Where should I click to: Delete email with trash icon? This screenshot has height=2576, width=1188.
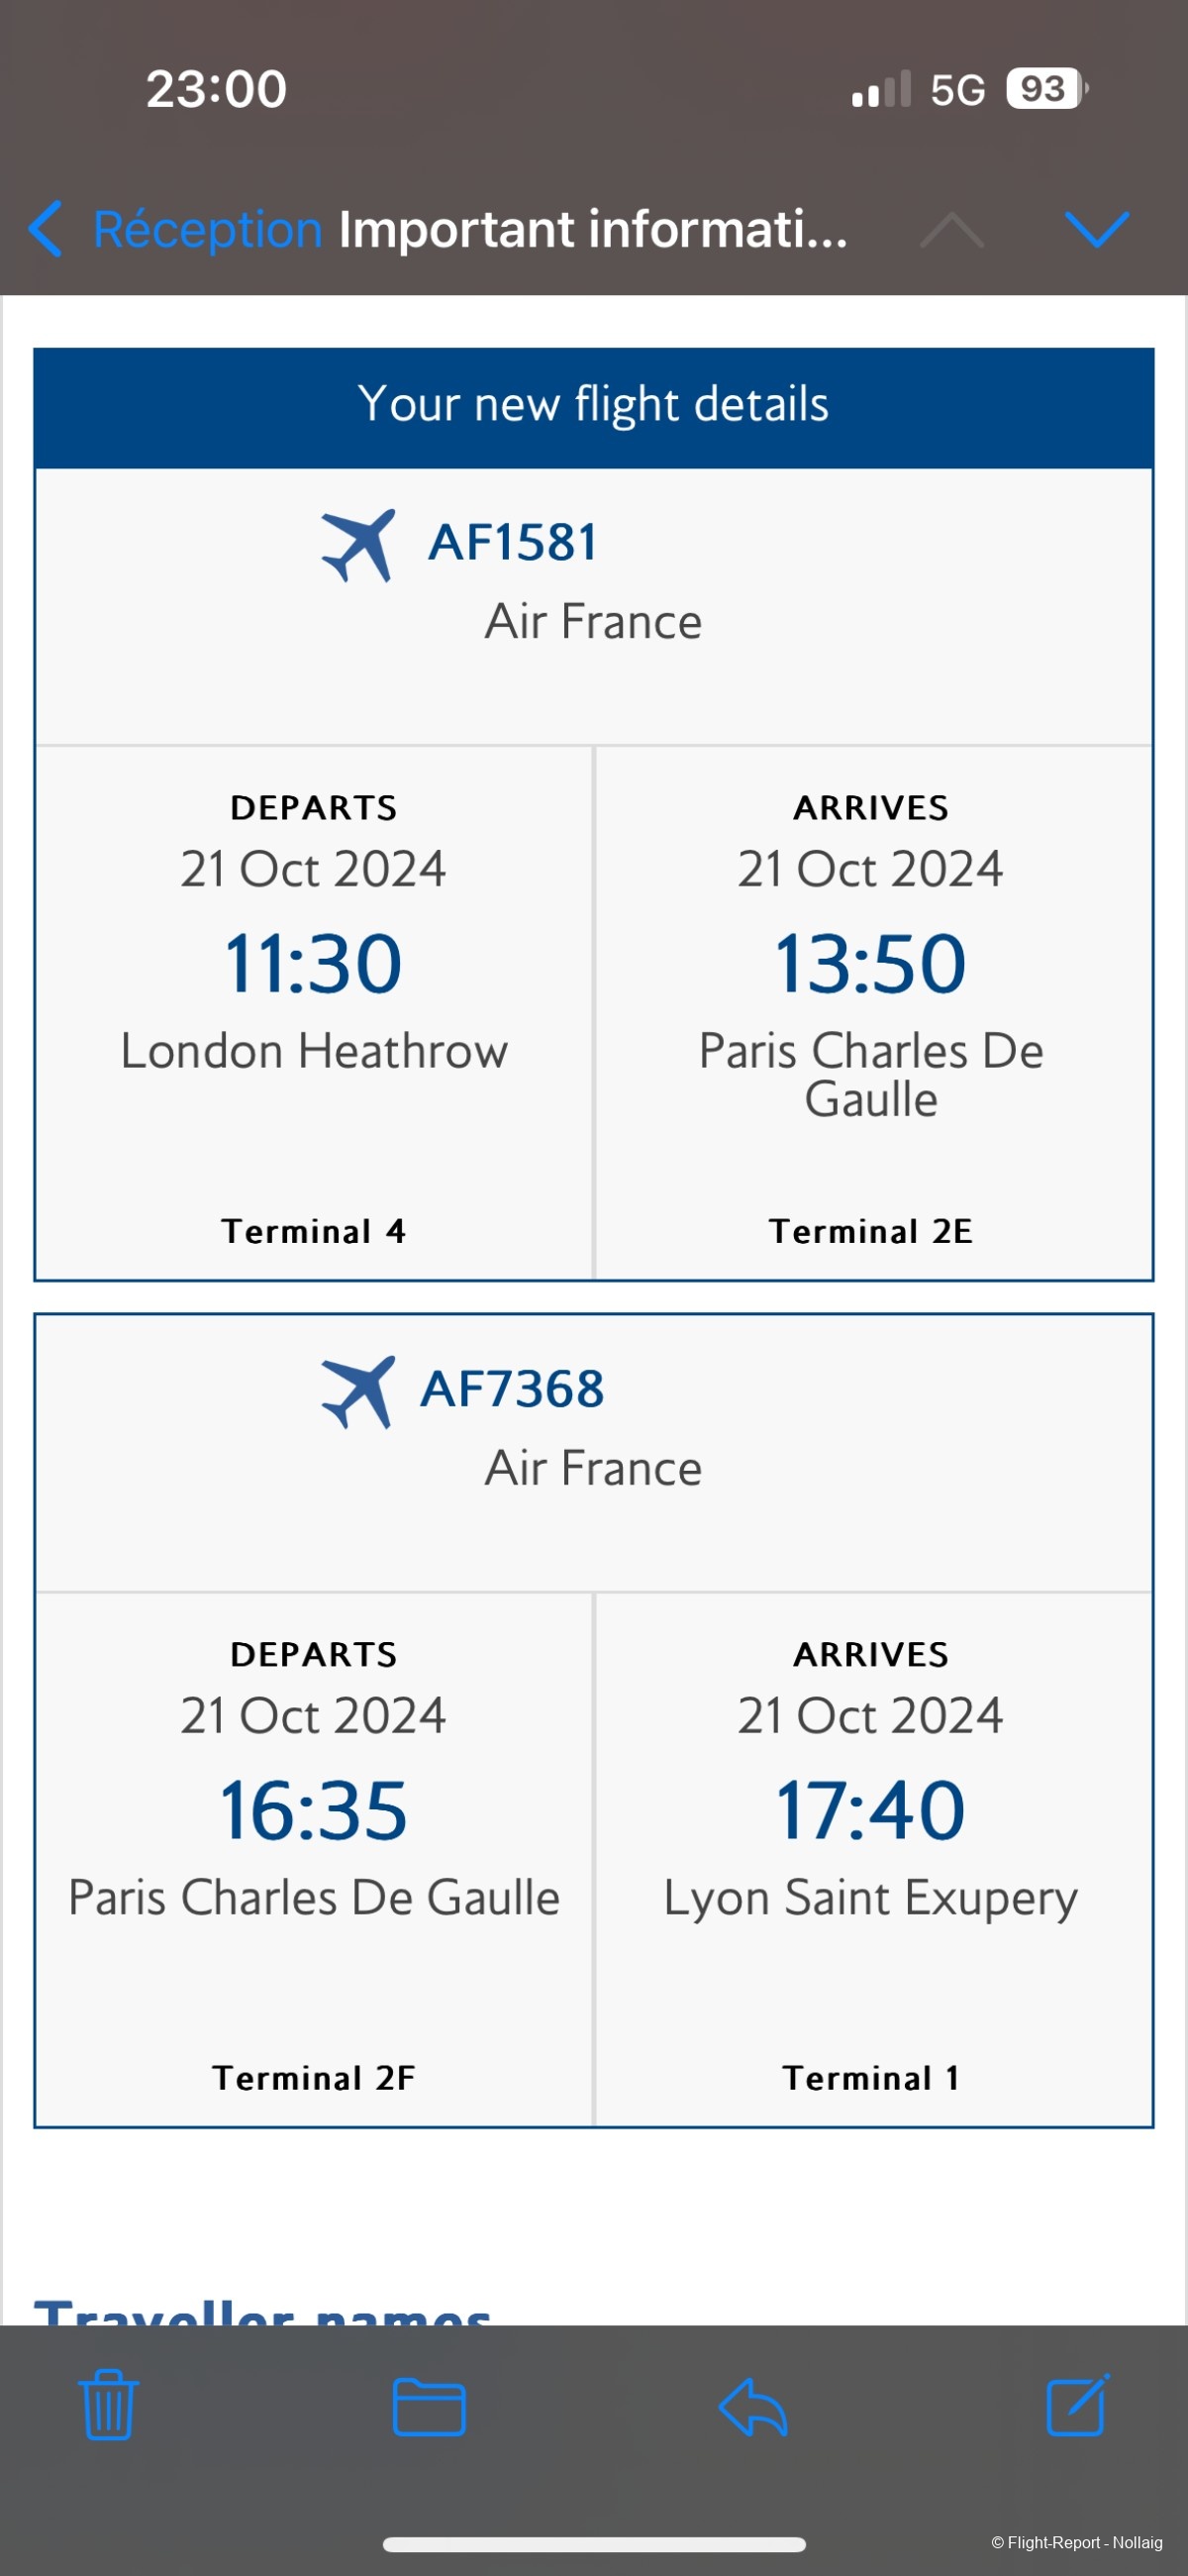pos(108,2405)
